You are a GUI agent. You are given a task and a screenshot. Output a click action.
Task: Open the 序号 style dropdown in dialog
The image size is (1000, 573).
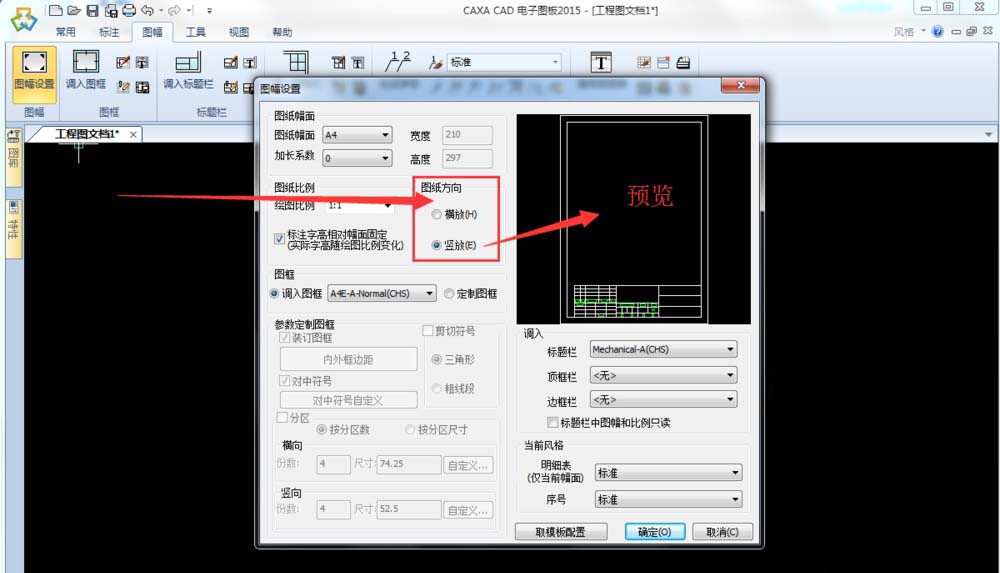(668, 500)
